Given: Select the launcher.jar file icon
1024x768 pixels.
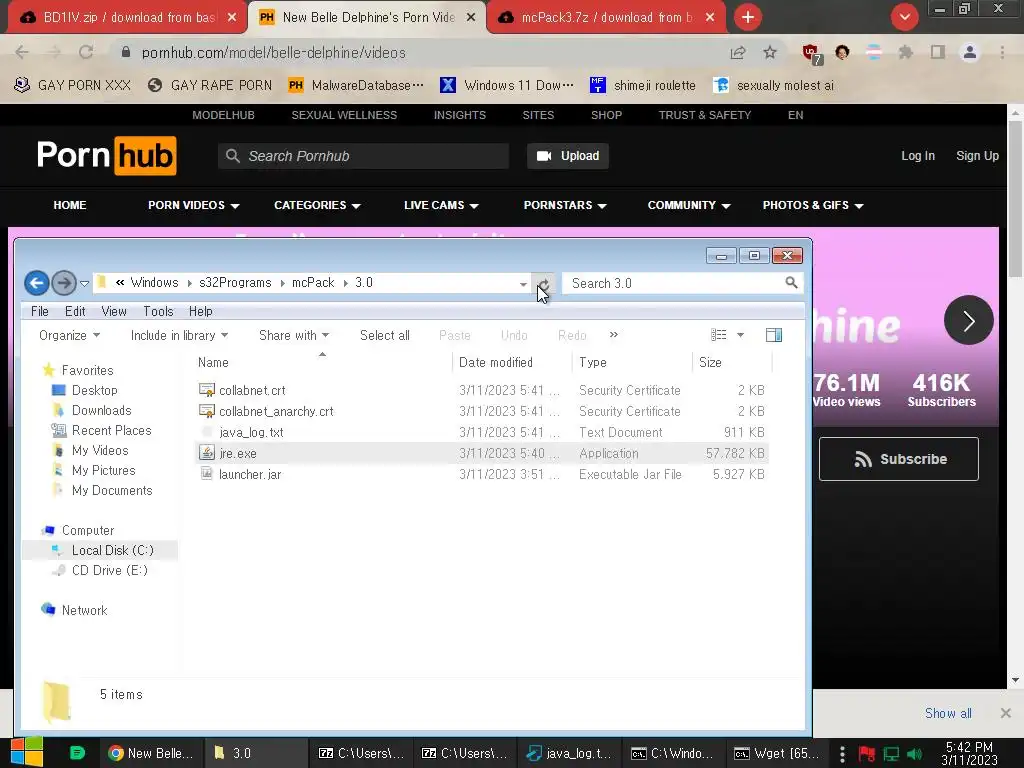Looking at the screenshot, I should (x=206, y=474).
